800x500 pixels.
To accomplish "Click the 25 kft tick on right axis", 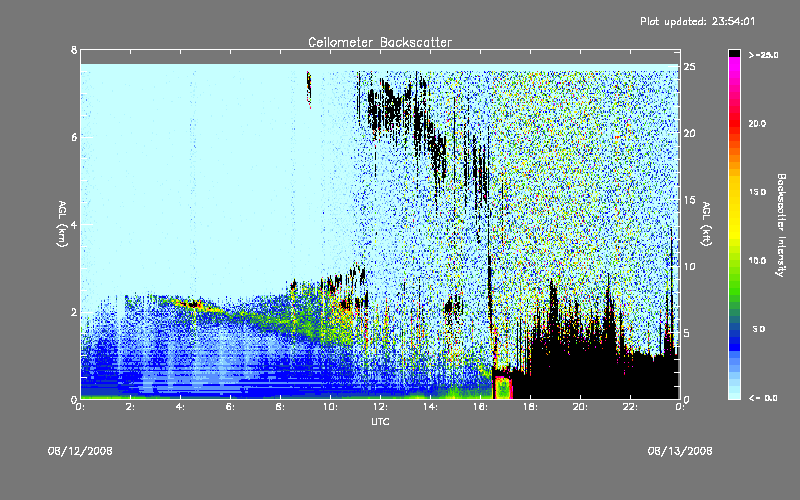I will point(689,67).
